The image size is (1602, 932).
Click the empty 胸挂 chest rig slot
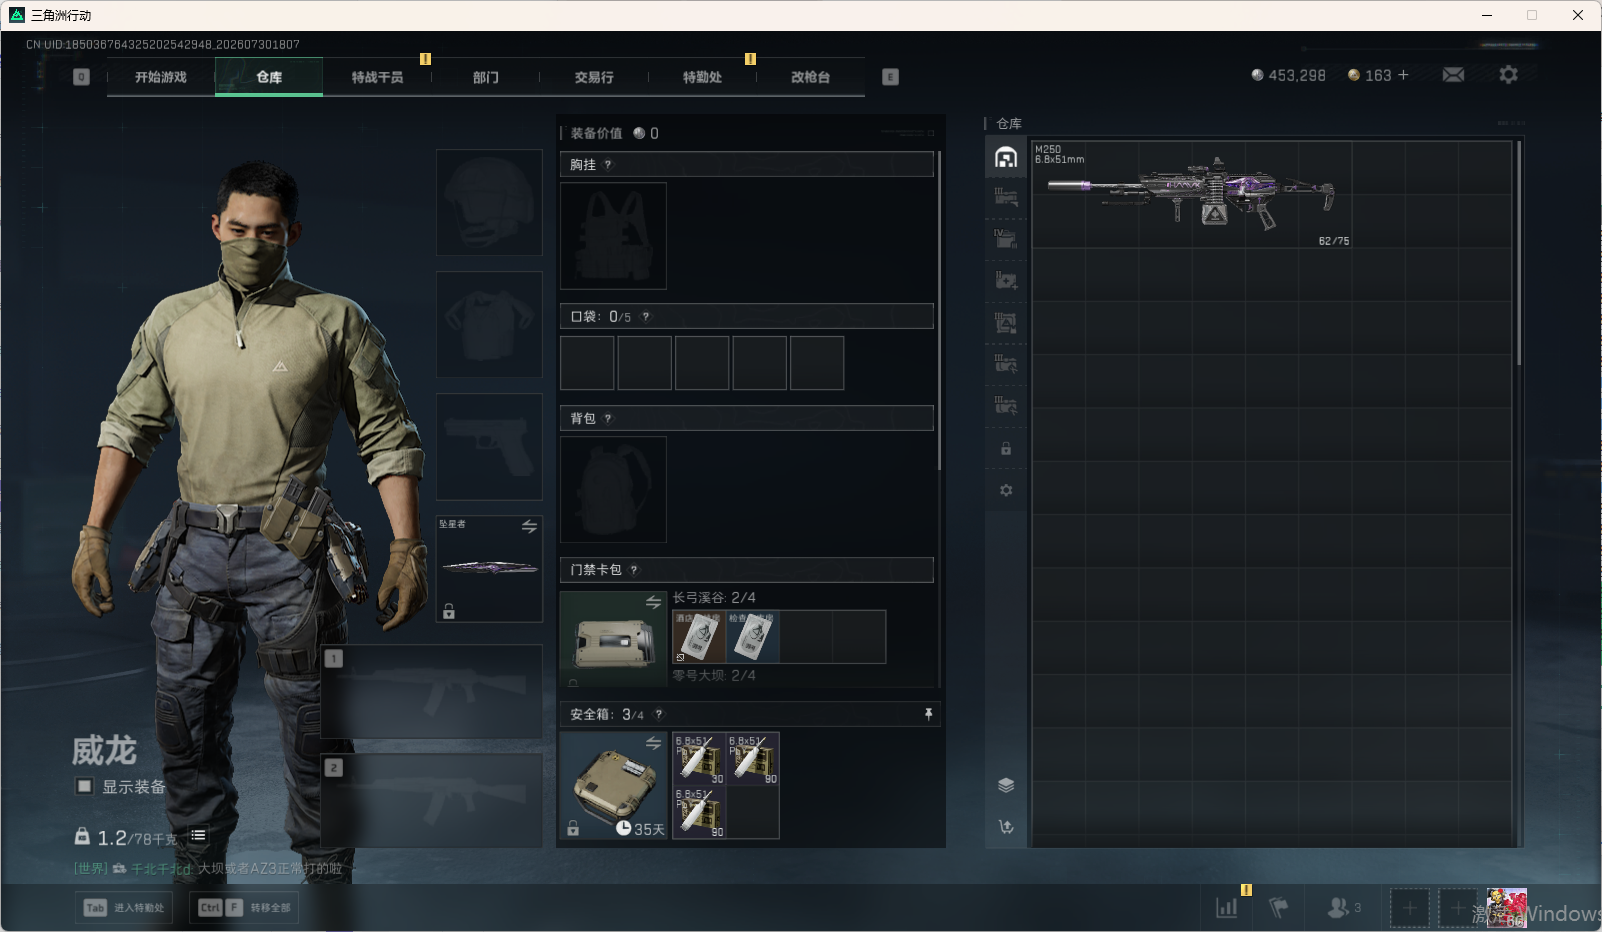click(x=613, y=236)
